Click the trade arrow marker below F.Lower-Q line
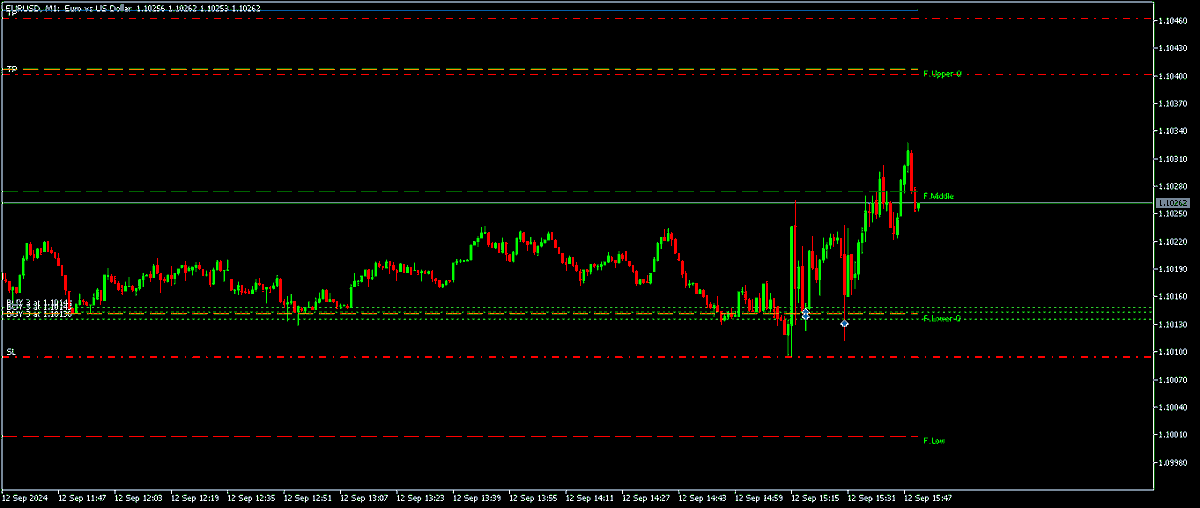Screen dimensions: 1200x508 845,323
